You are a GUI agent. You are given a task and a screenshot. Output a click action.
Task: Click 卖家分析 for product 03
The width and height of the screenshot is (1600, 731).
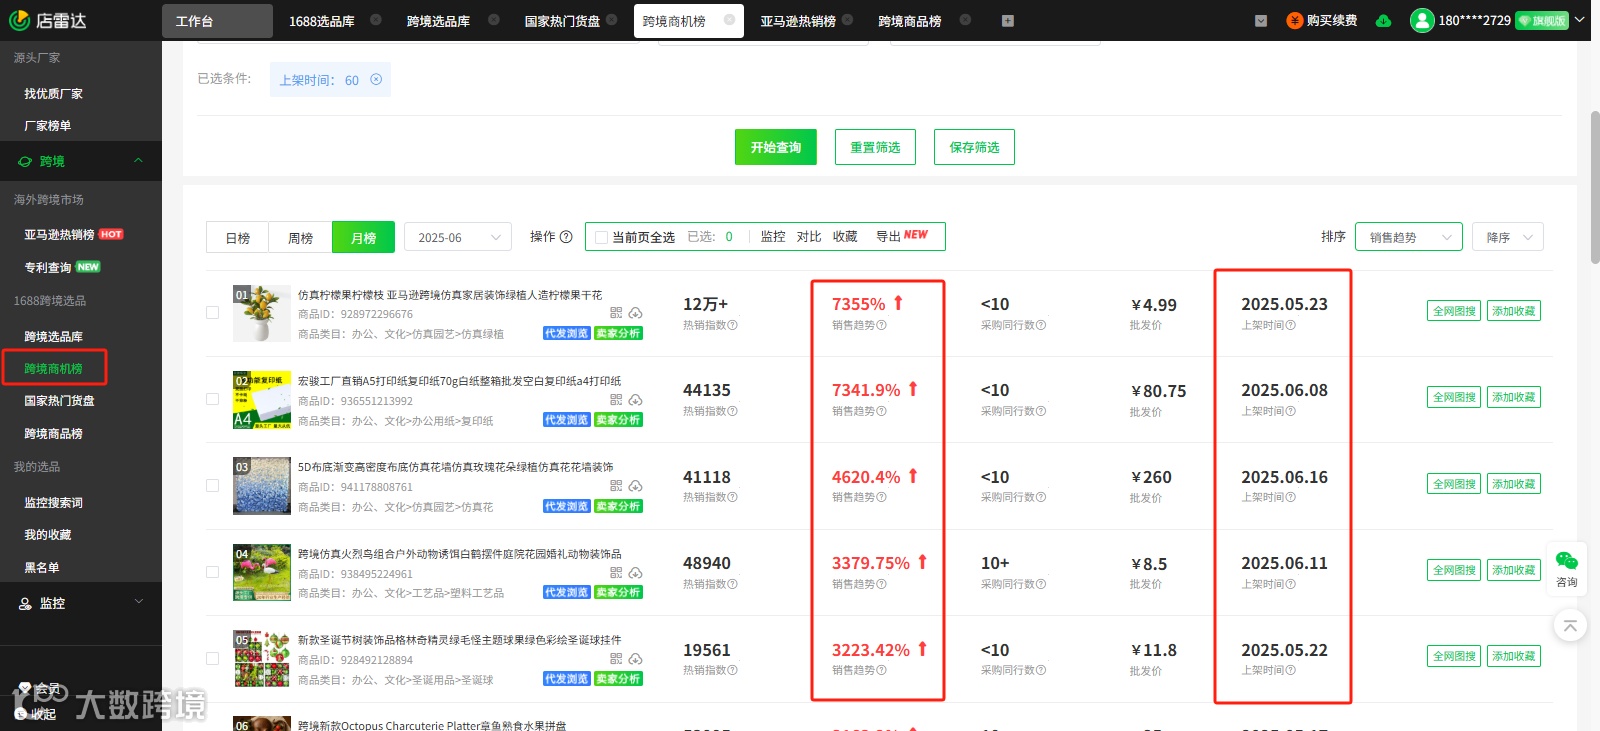coord(618,506)
